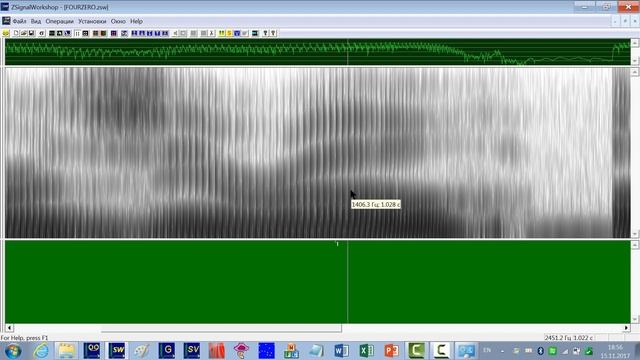Open the G app icon in the taskbar
The height and width of the screenshot is (360, 640).
[167, 351]
